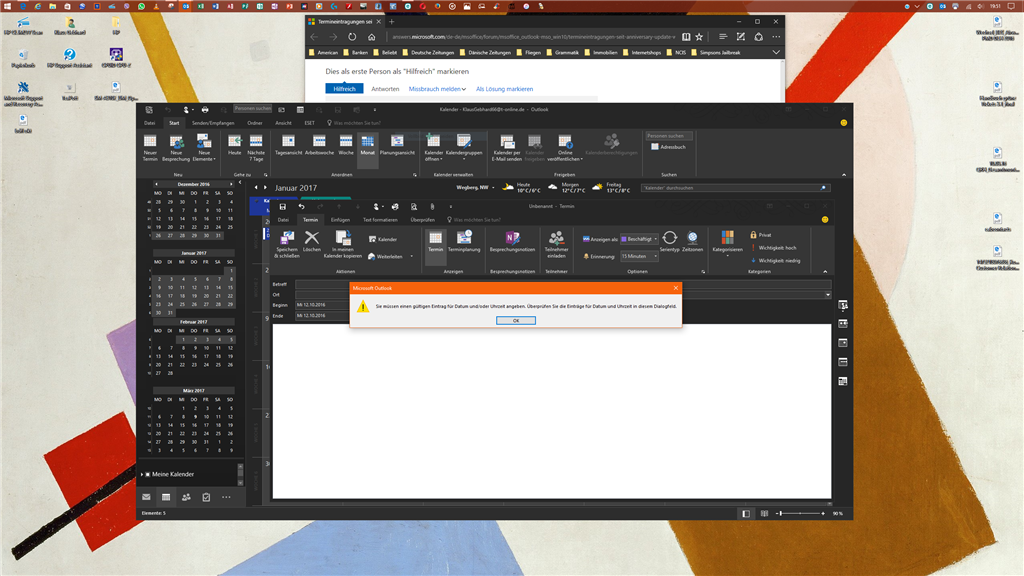Go to the previous month in the date navigator
Image resolution: width=1024 pixels, height=576 pixels.
[156, 184]
